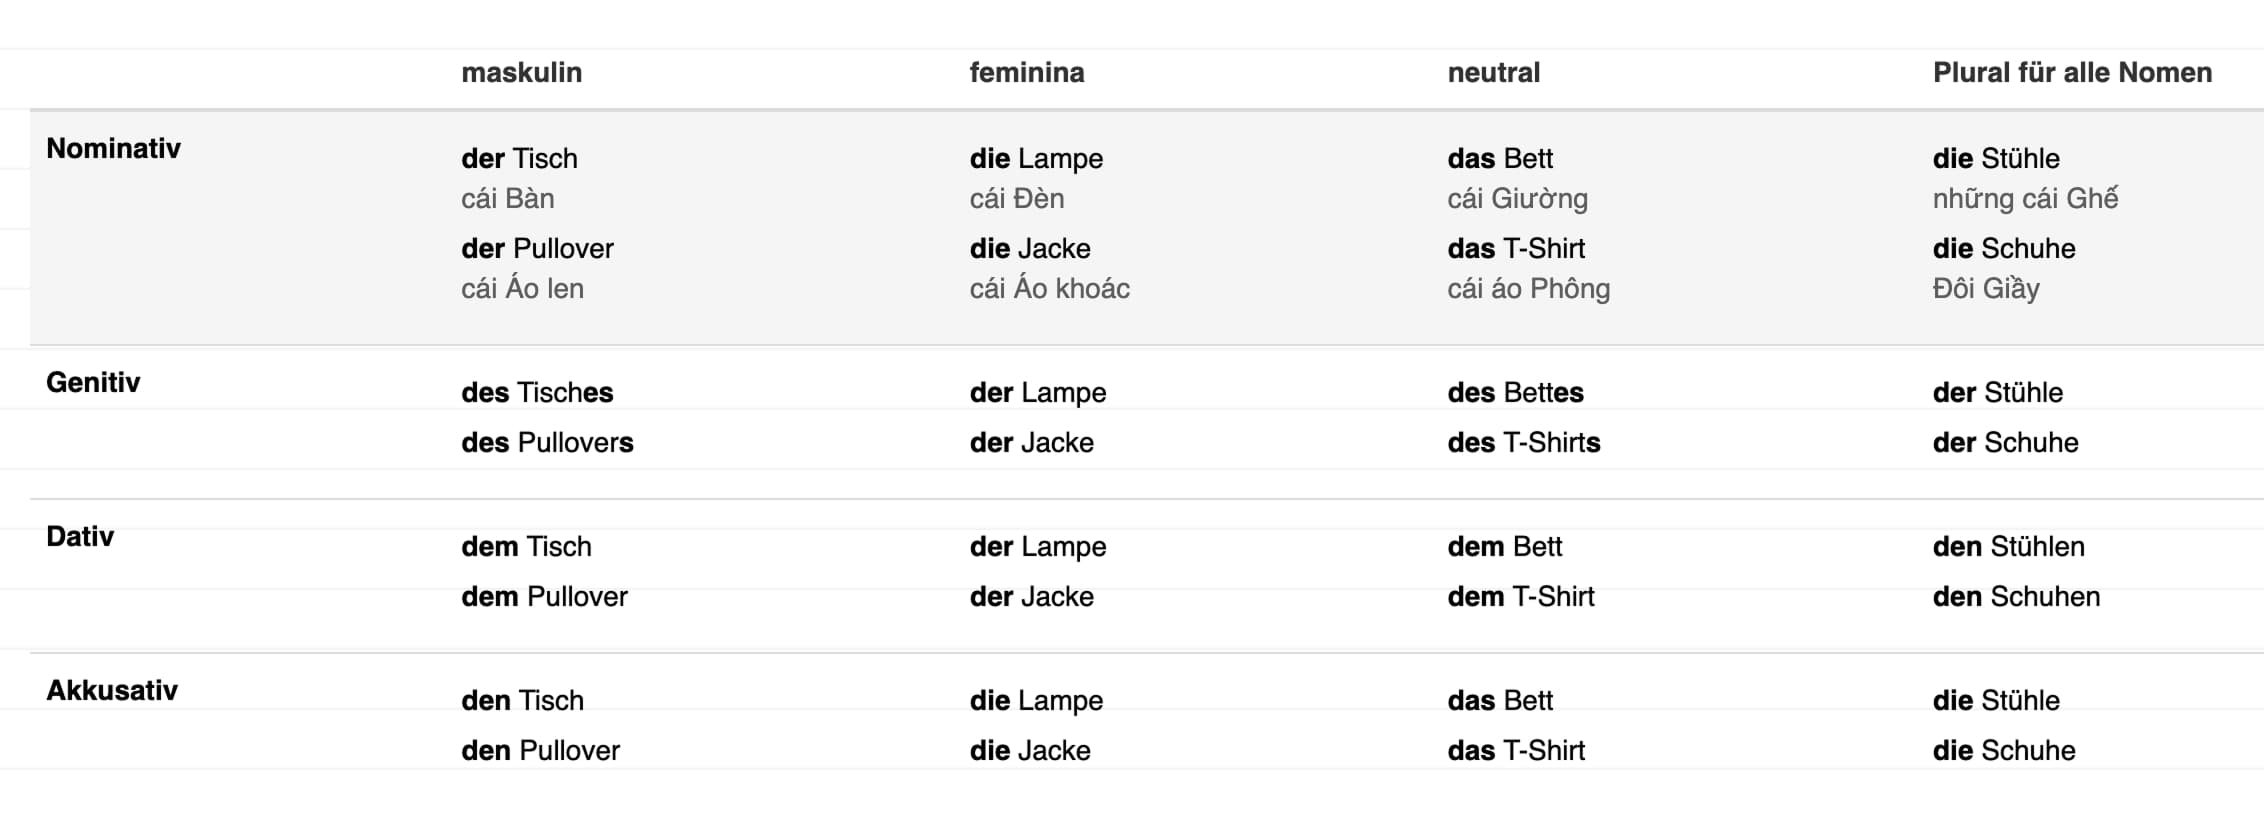Click the feminina column header
This screenshot has height=814, width=2264.
coord(1027,73)
